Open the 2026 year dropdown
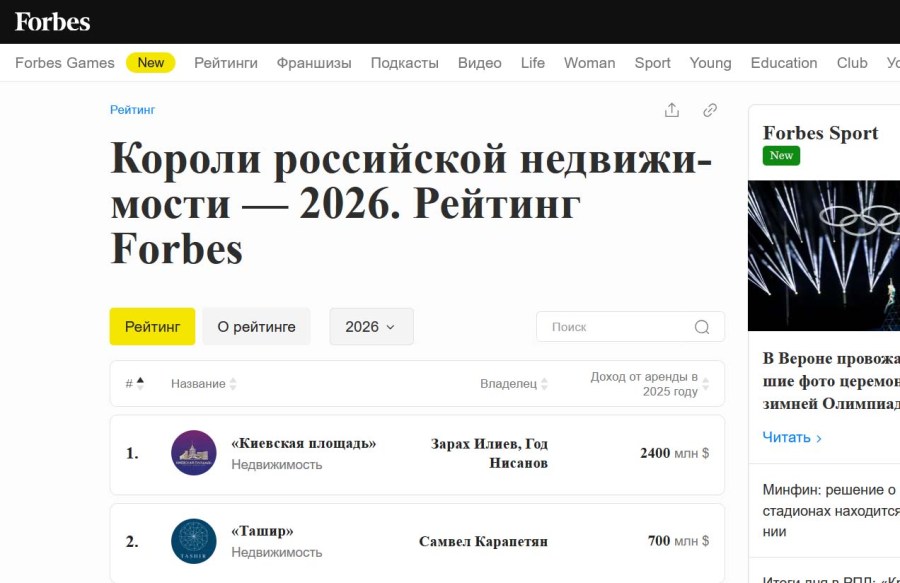This screenshot has width=900, height=583. (x=371, y=327)
